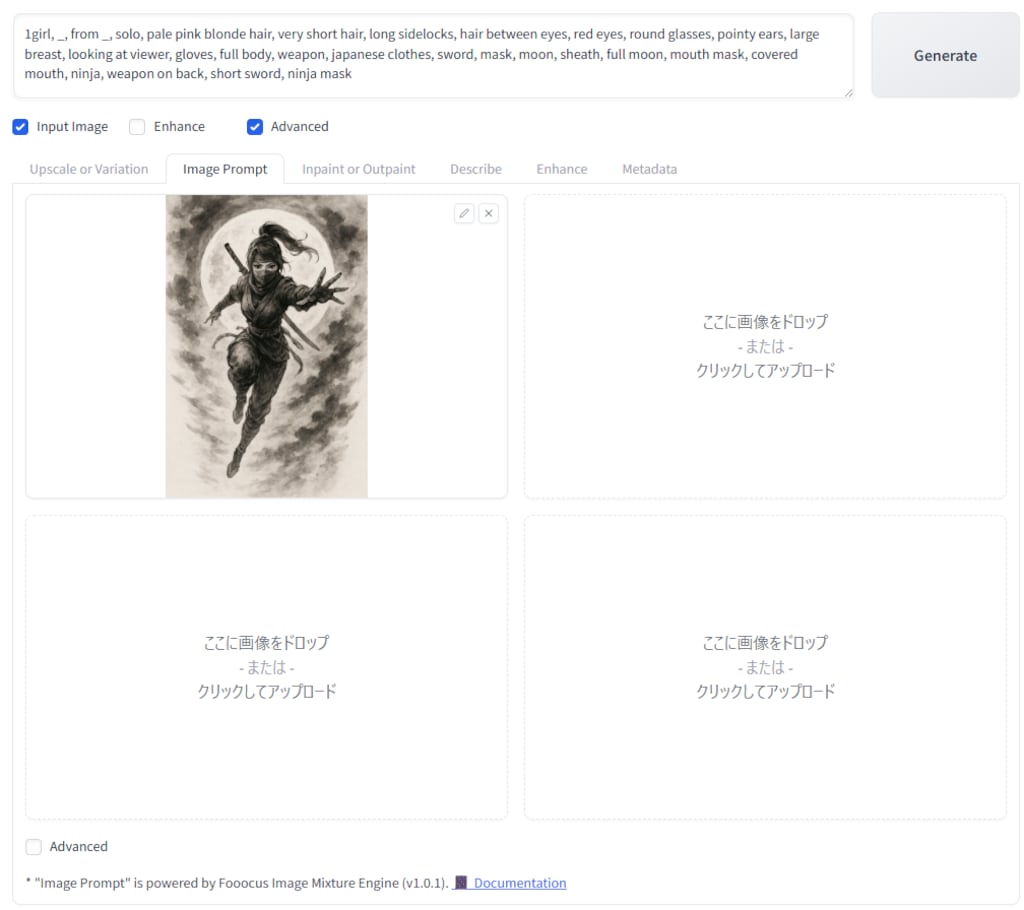The height and width of the screenshot is (910, 1024).
Task: Show the Metadata tab
Action: pyautogui.click(x=649, y=169)
